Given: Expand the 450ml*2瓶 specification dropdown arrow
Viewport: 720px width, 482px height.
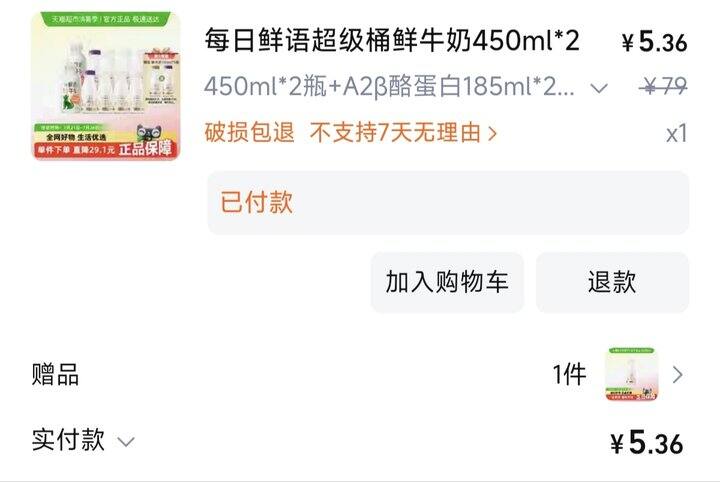Looking at the screenshot, I should (x=599, y=88).
